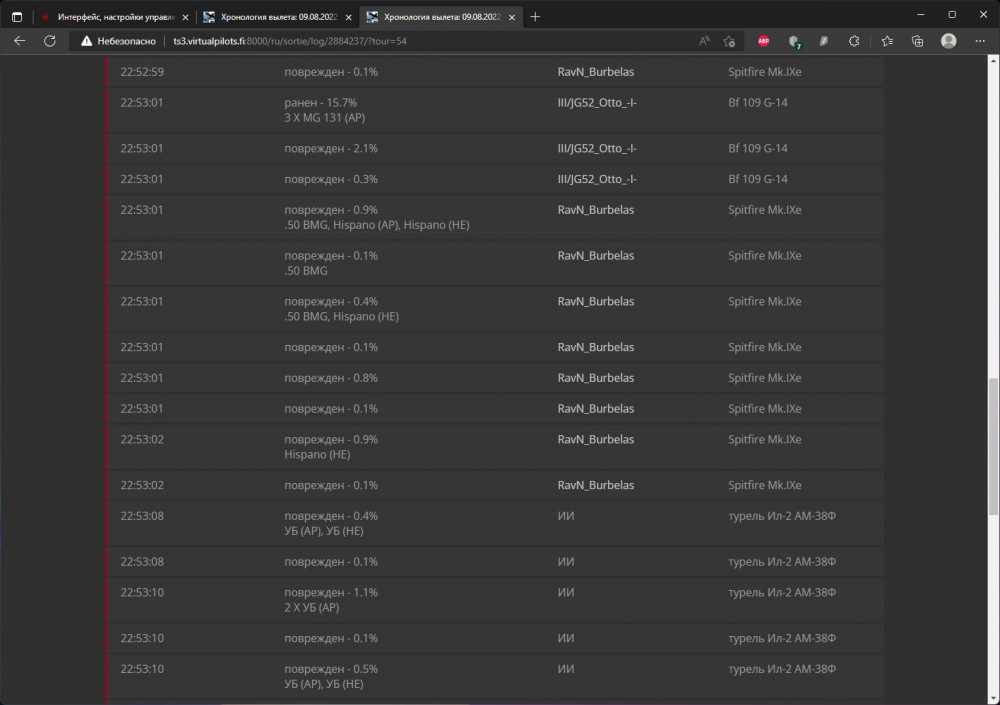Image resolution: width=1000 pixels, height=705 pixels.
Task: Open the Collections icon in toolbar
Action: point(917,41)
